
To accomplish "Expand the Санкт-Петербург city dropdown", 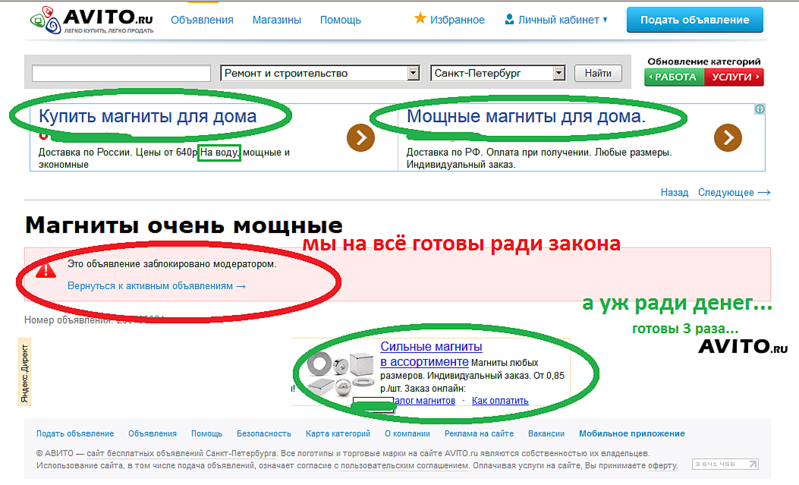I will 558,73.
